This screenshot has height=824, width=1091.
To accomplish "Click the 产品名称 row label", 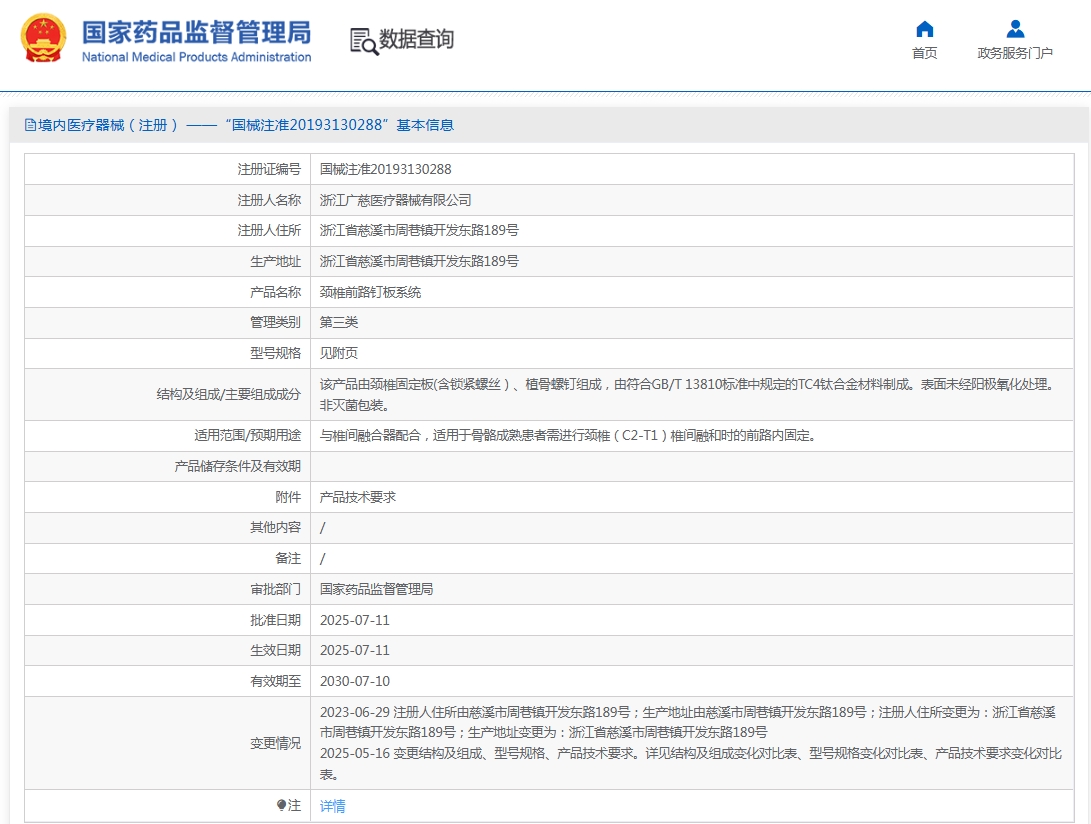I will [276, 292].
